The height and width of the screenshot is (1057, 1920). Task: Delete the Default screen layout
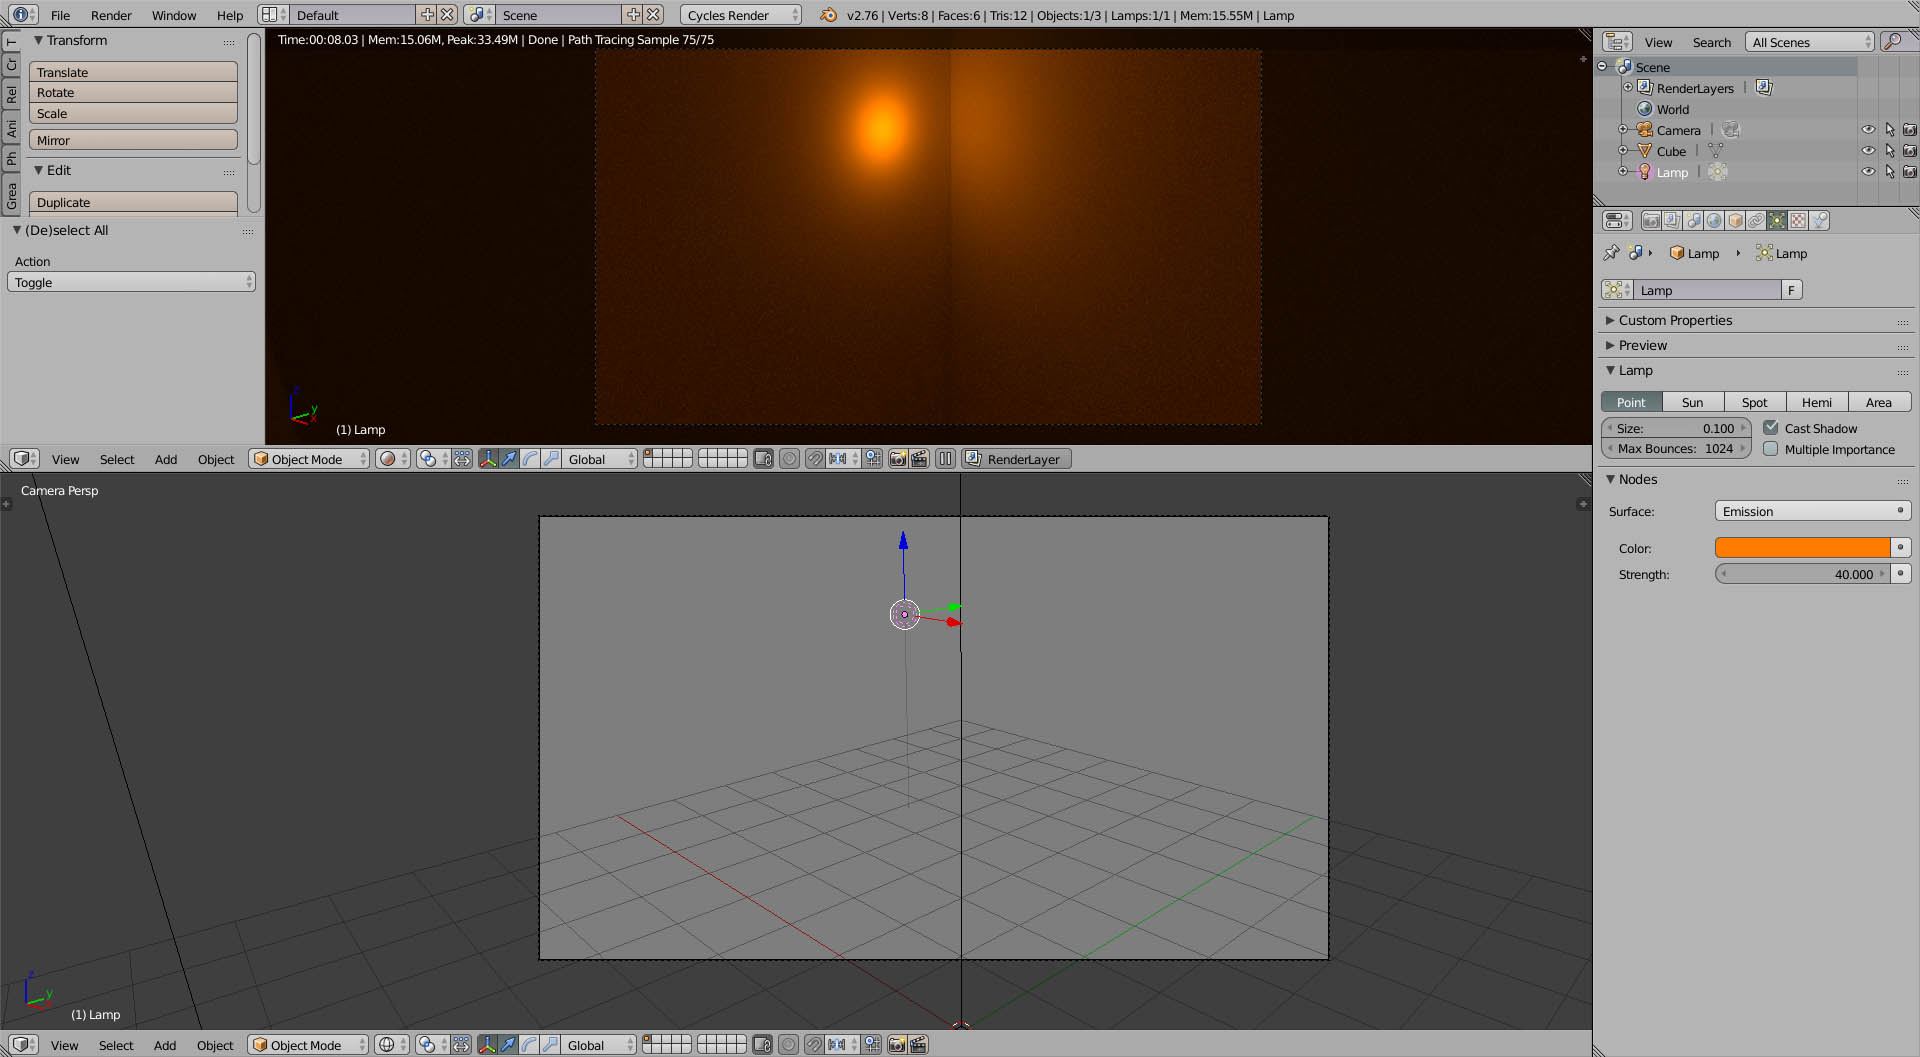(x=448, y=15)
